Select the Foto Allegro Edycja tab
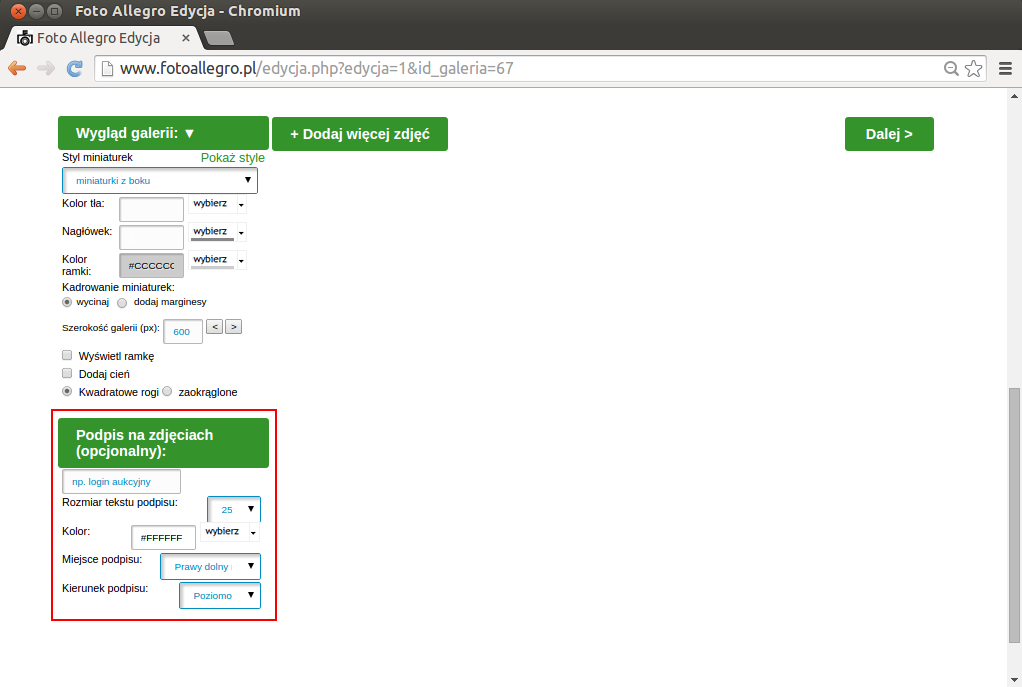 click(x=98, y=38)
